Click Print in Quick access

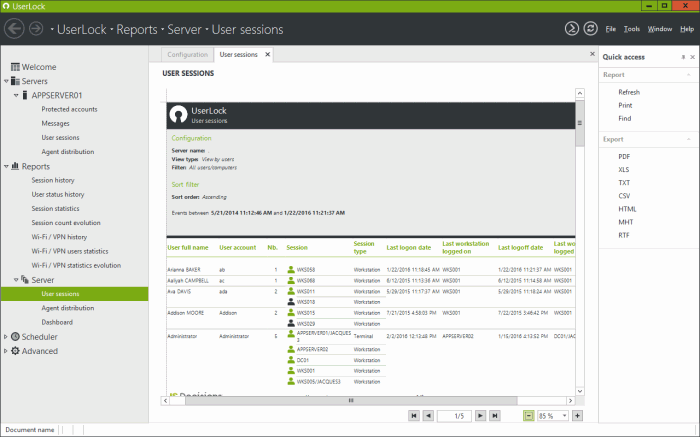[x=625, y=105]
